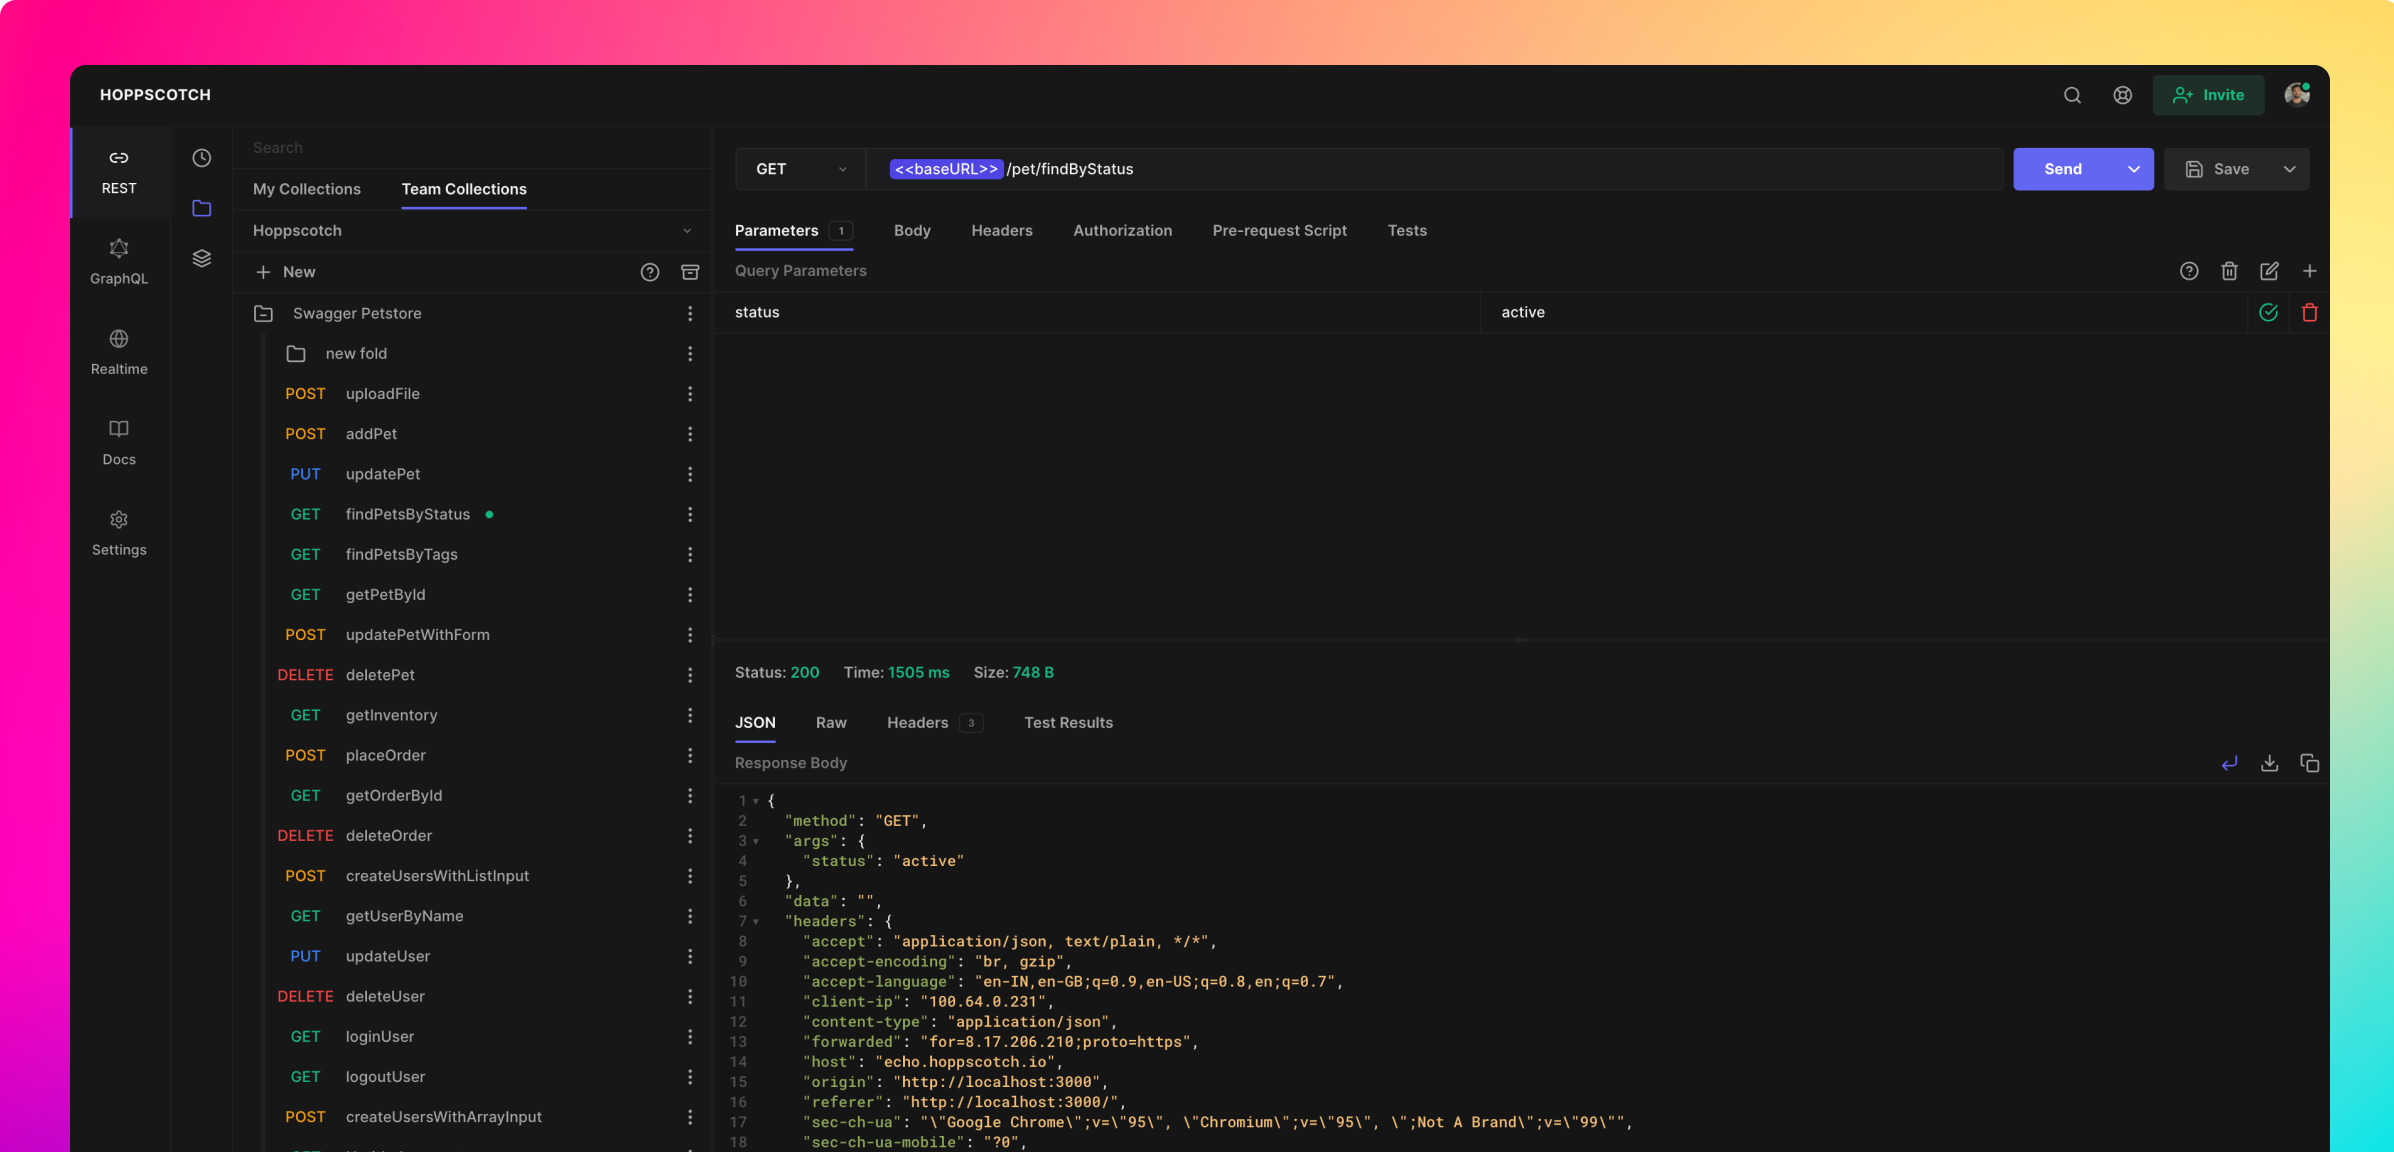Screen dimensions: 2394x1152
Task: Download the response body file
Action: point(2269,763)
